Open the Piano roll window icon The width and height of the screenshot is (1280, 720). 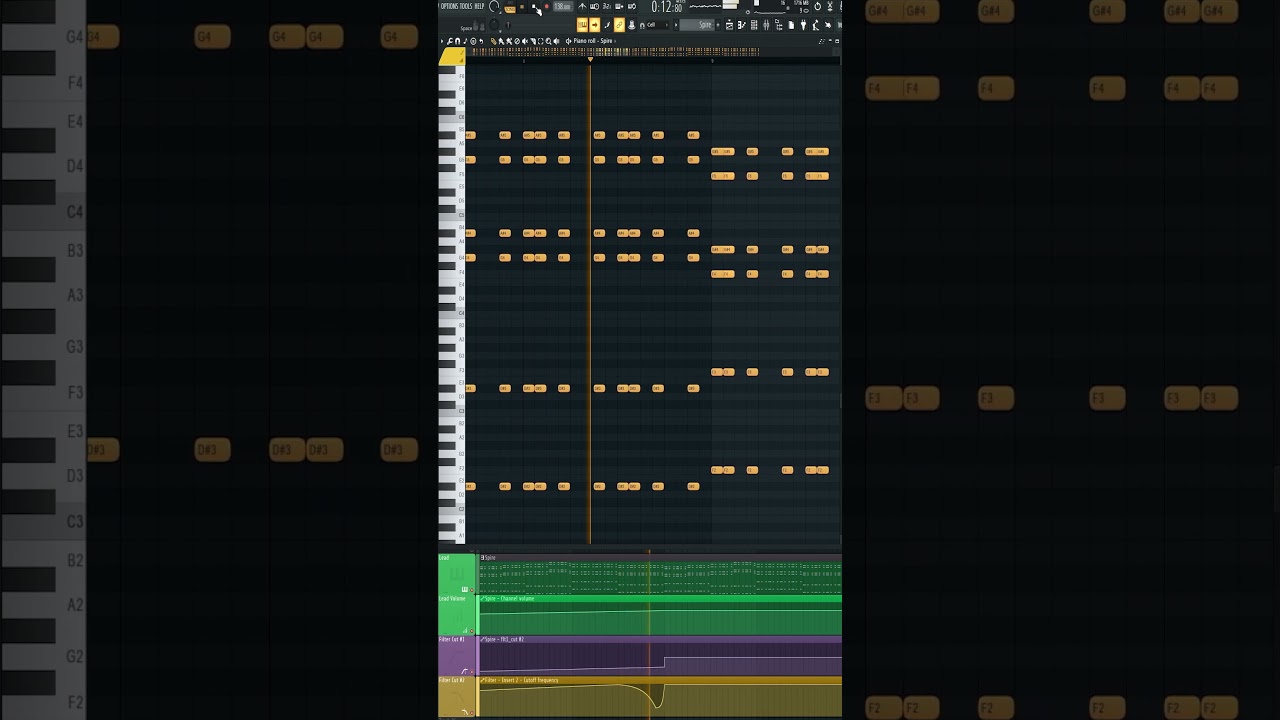741,25
